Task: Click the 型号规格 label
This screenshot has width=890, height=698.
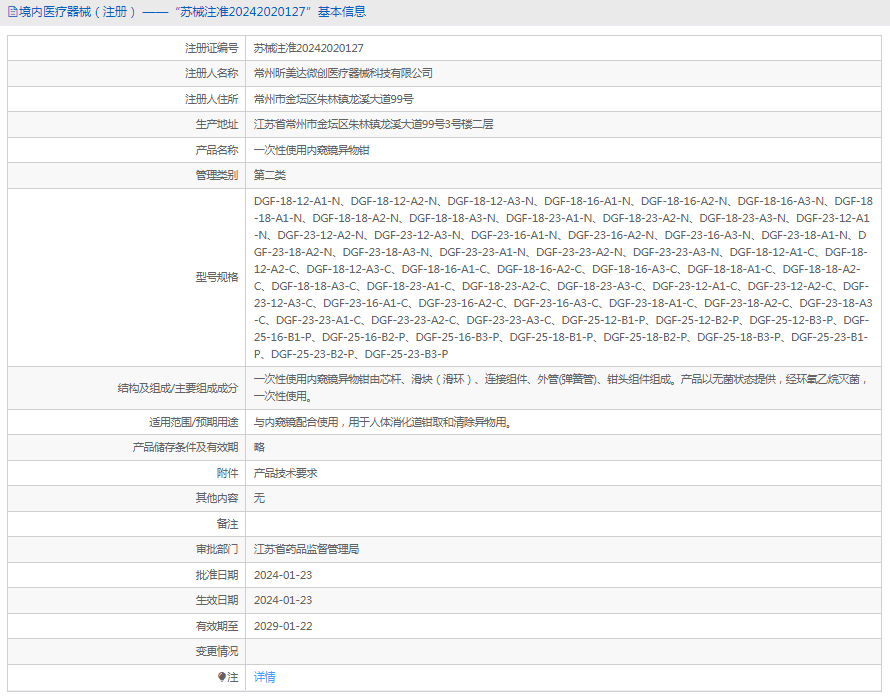Action: (217, 277)
